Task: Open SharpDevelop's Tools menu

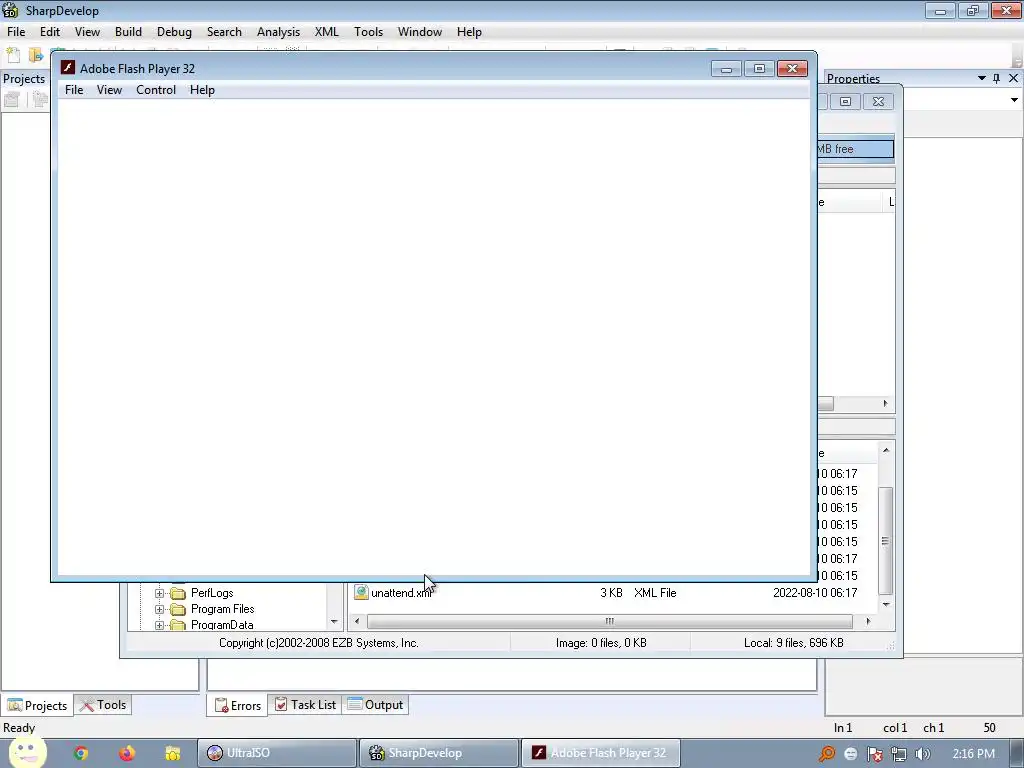Action: 368,32
